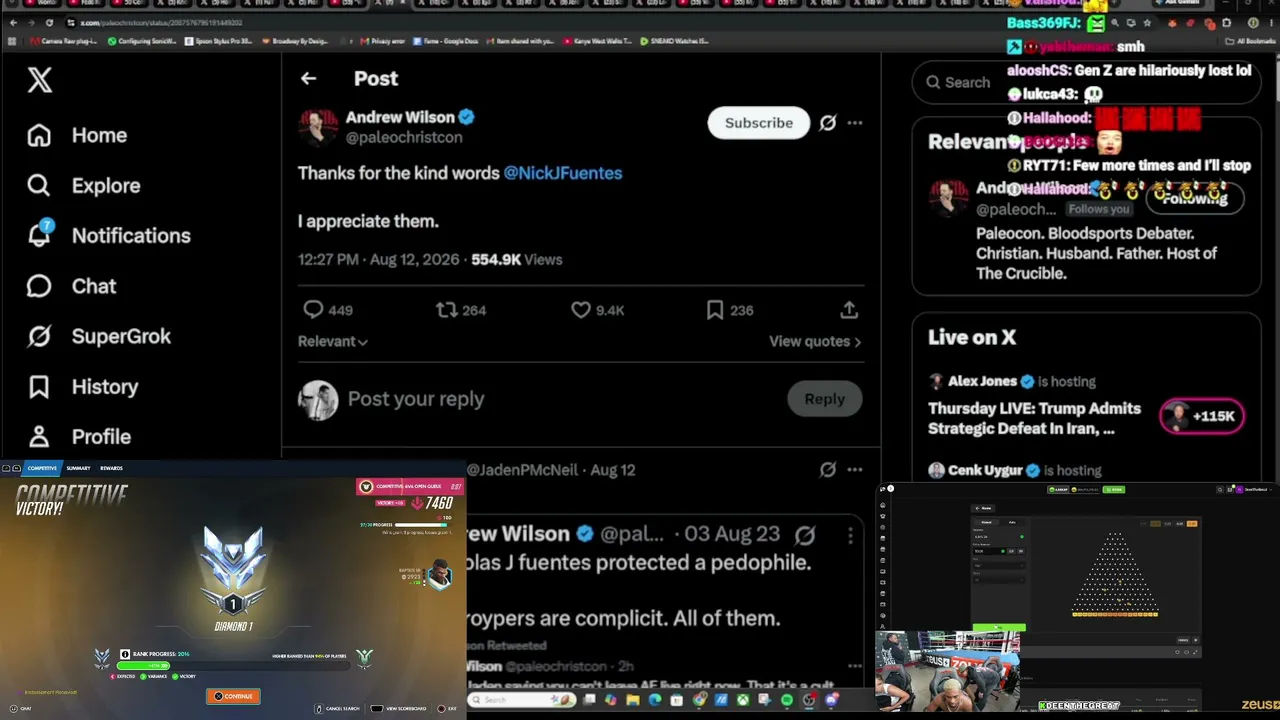Open Andrew Wilson's profile picture on the post

point(319,127)
